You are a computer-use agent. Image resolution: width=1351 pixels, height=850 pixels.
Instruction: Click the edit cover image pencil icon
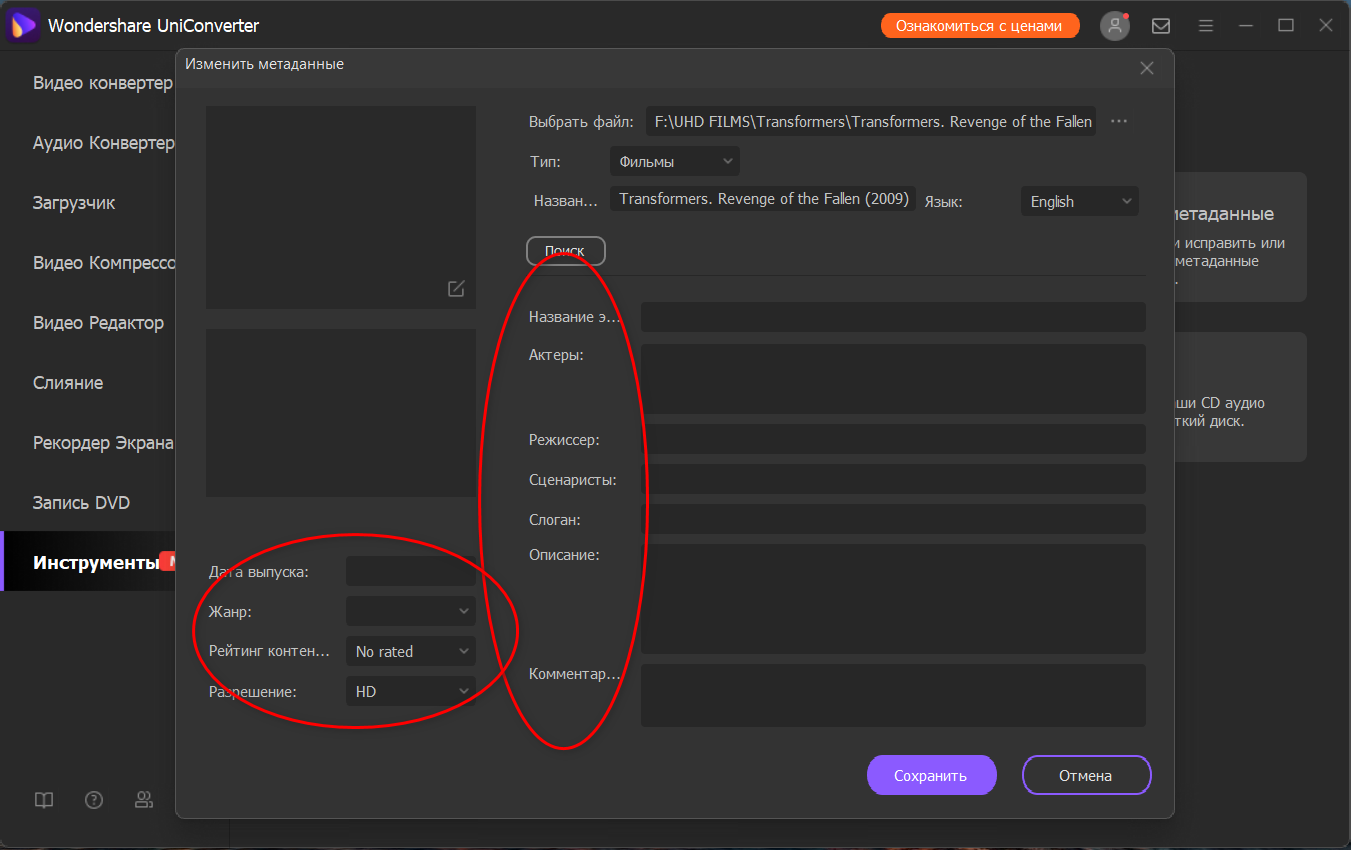[456, 289]
